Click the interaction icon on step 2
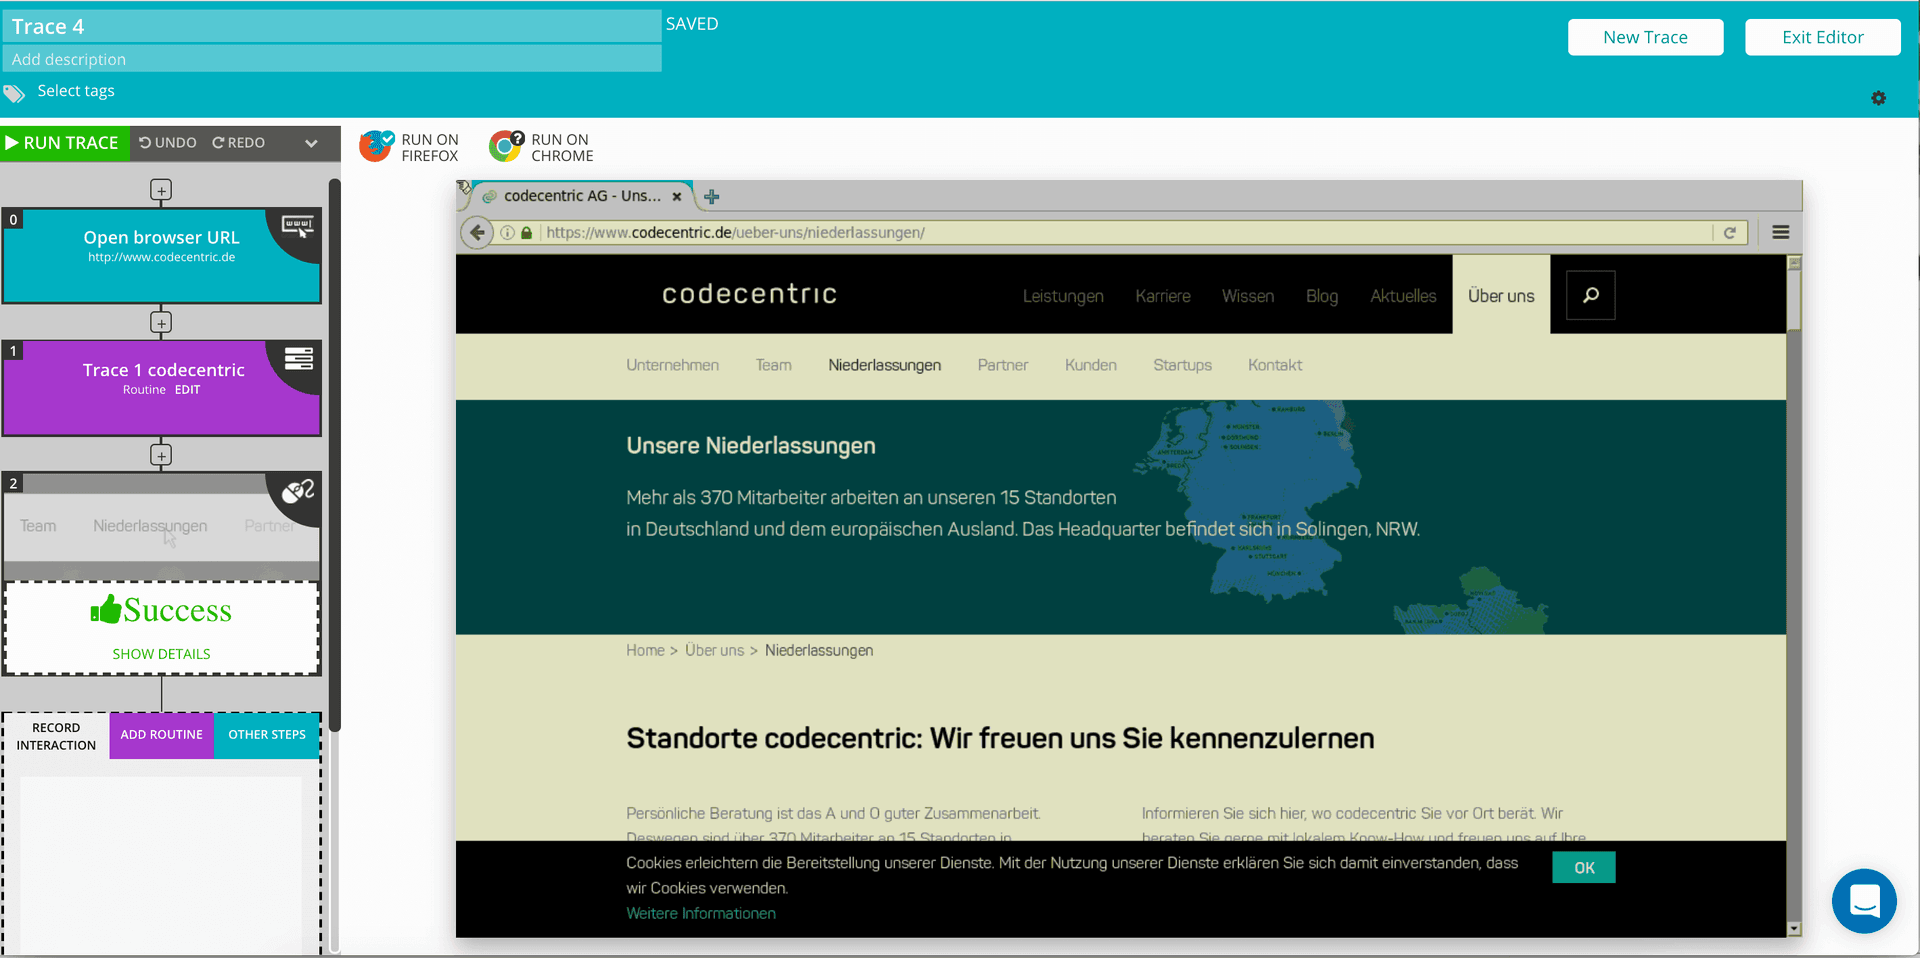 [x=297, y=491]
